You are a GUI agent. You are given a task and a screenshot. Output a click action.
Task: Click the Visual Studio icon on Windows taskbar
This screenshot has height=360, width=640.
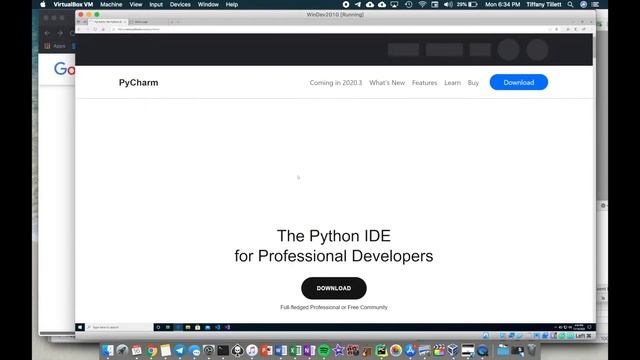227,327
